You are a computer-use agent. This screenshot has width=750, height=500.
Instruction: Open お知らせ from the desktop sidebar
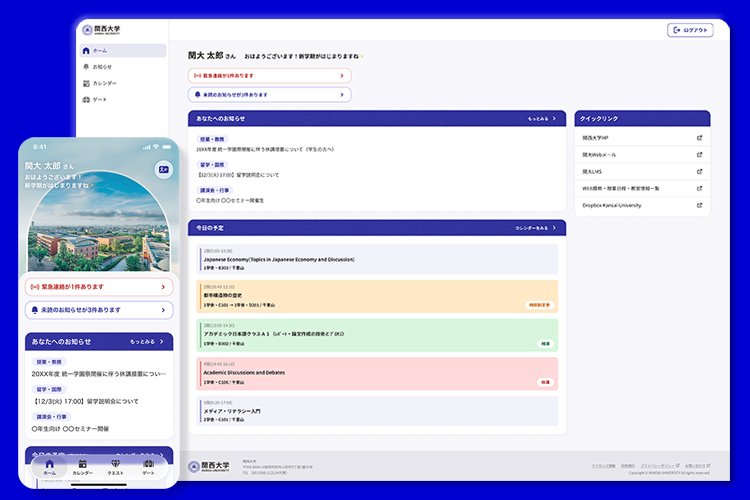[x=123, y=67]
